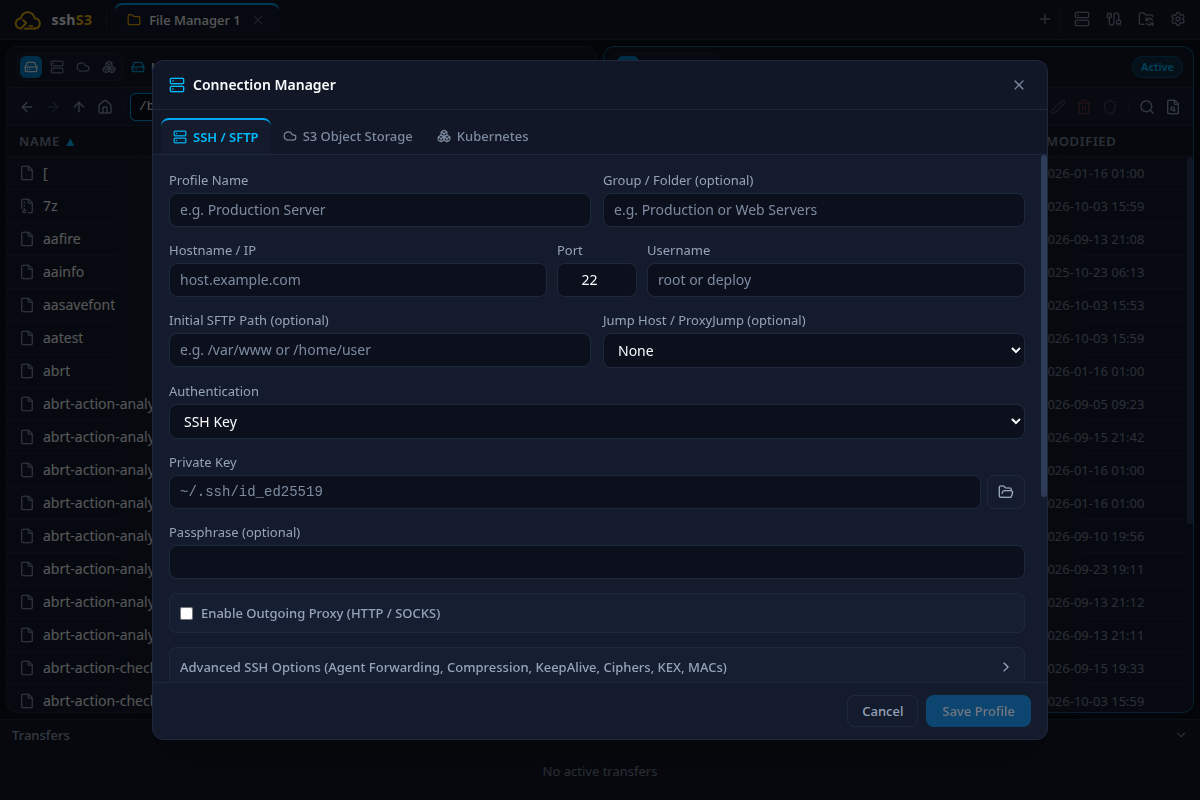This screenshot has height=800, width=1200.
Task: Focus the Private Key path field
Action: pos(574,492)
